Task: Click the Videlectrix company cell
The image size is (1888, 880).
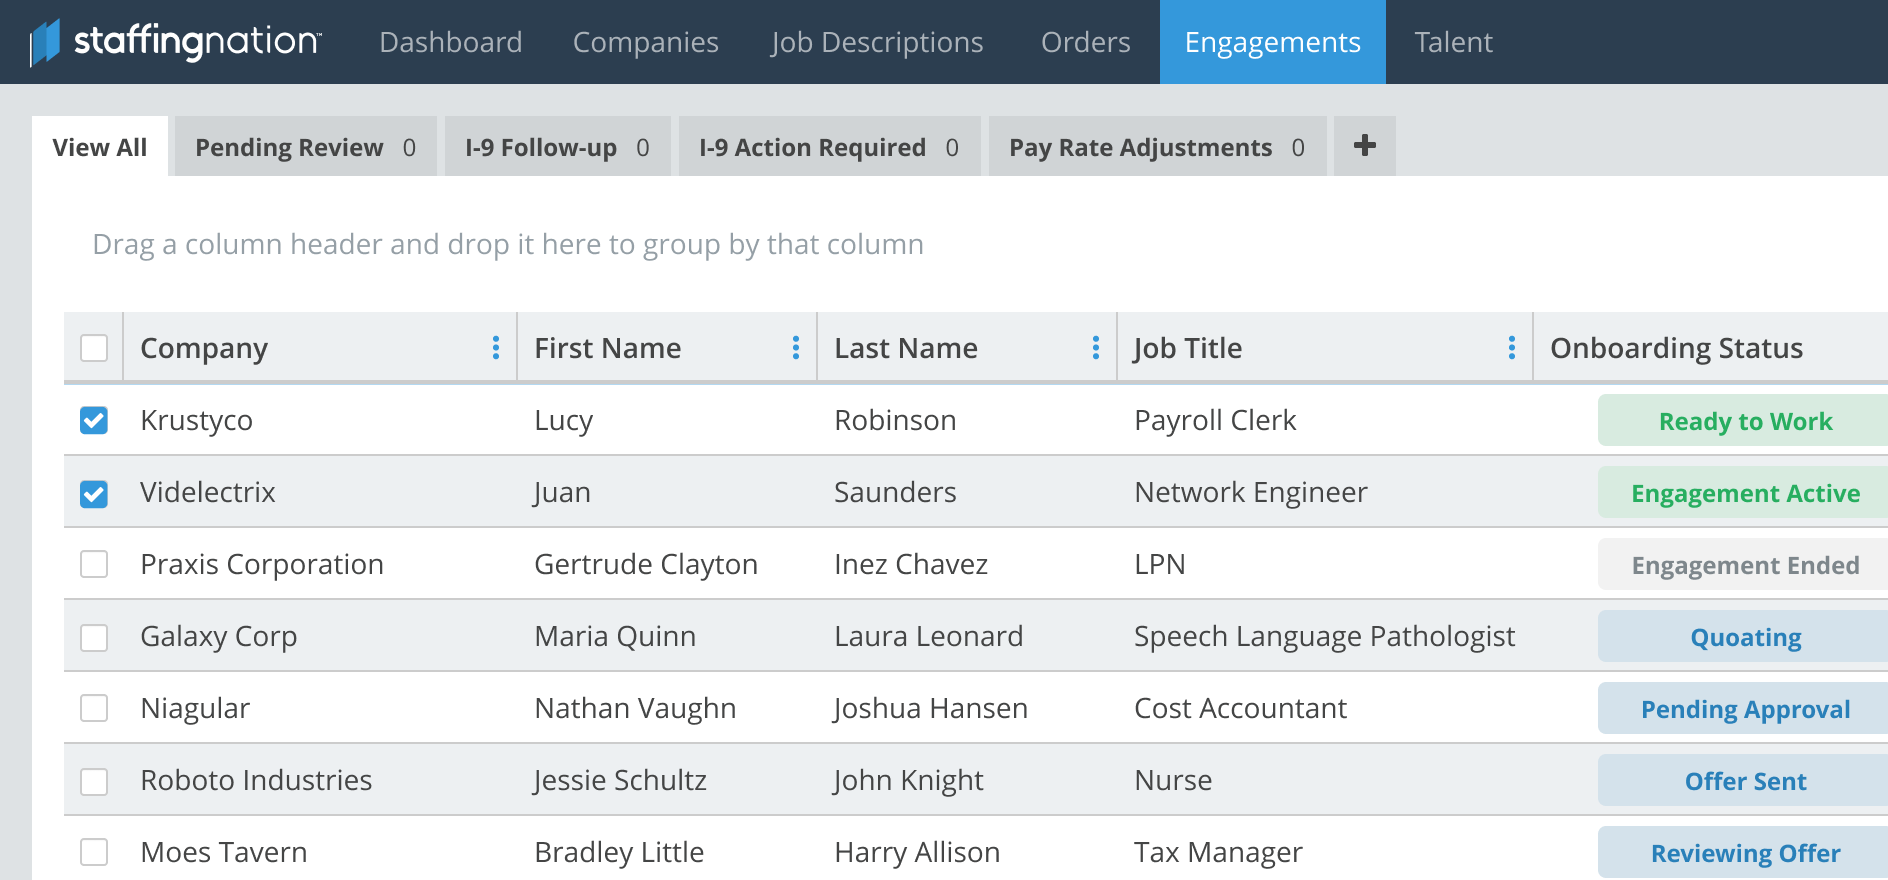Action: coord(208,492)
